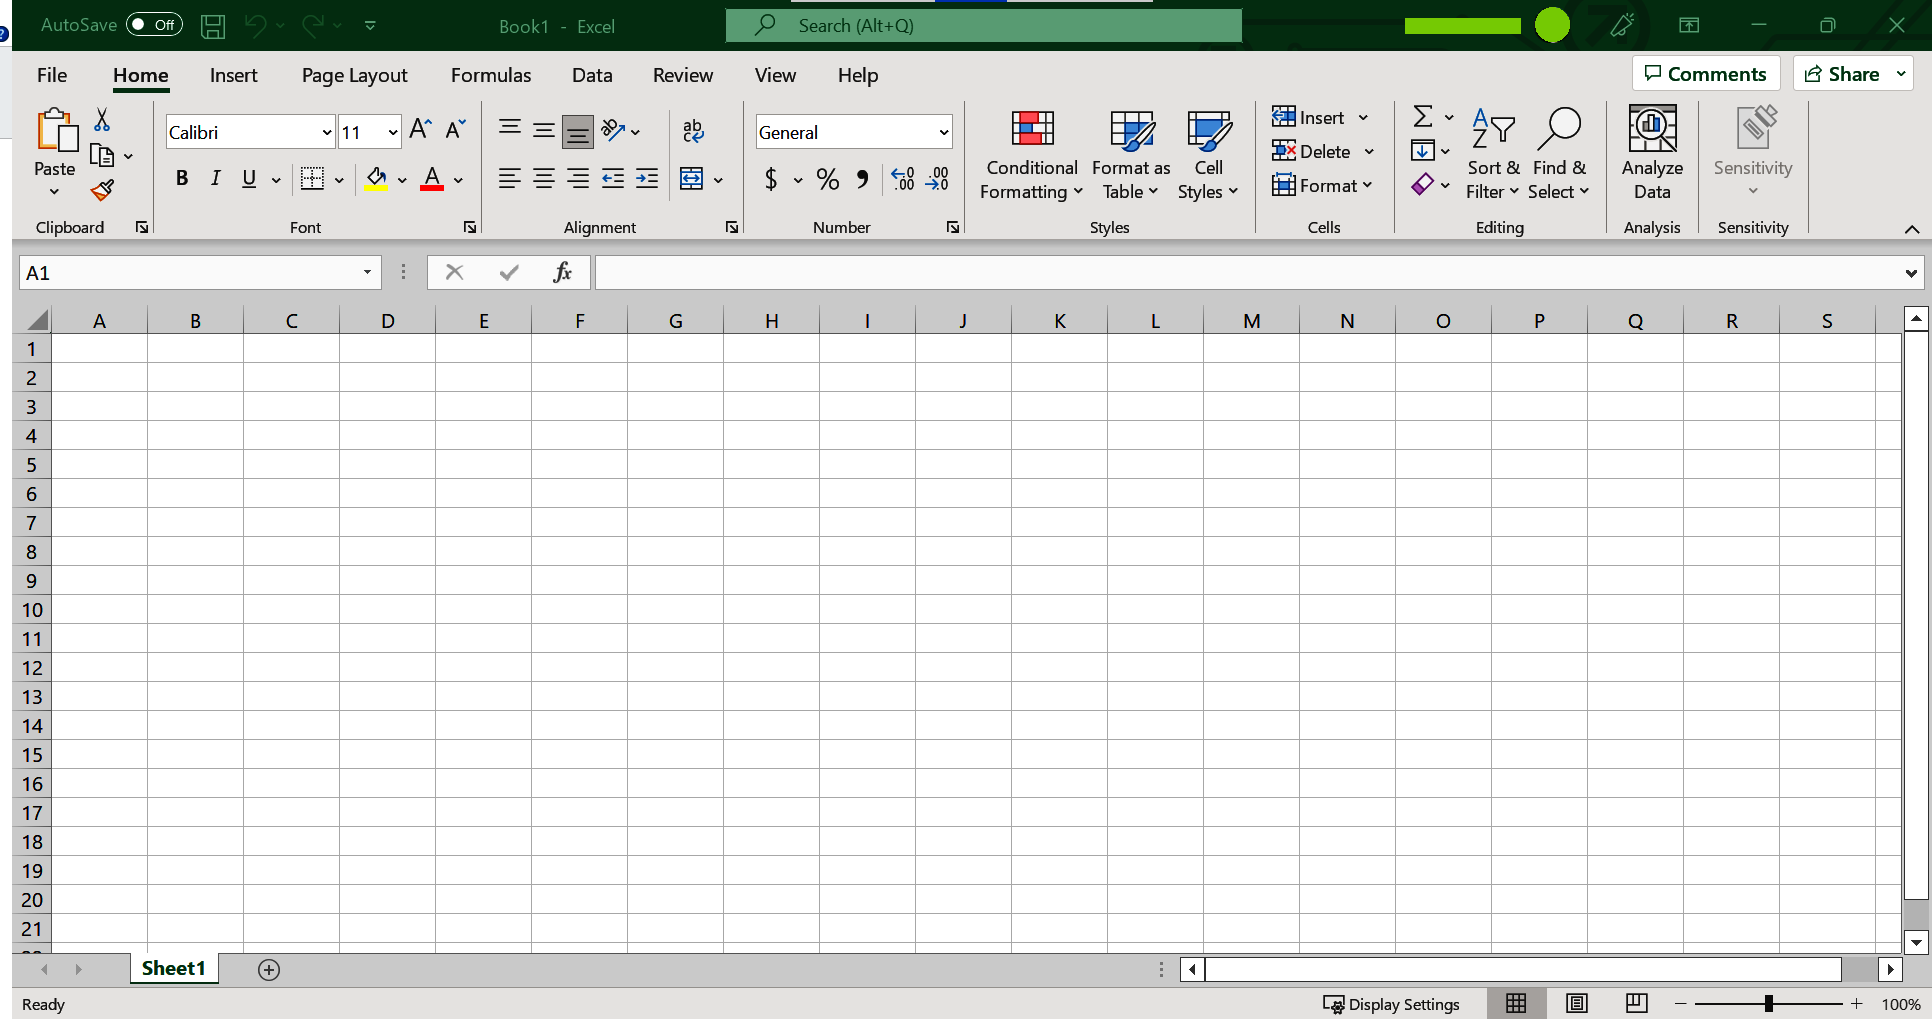1932x1019 pixels.
Task: Click the AutoSum sigma icon
Action: (1422, 117)
